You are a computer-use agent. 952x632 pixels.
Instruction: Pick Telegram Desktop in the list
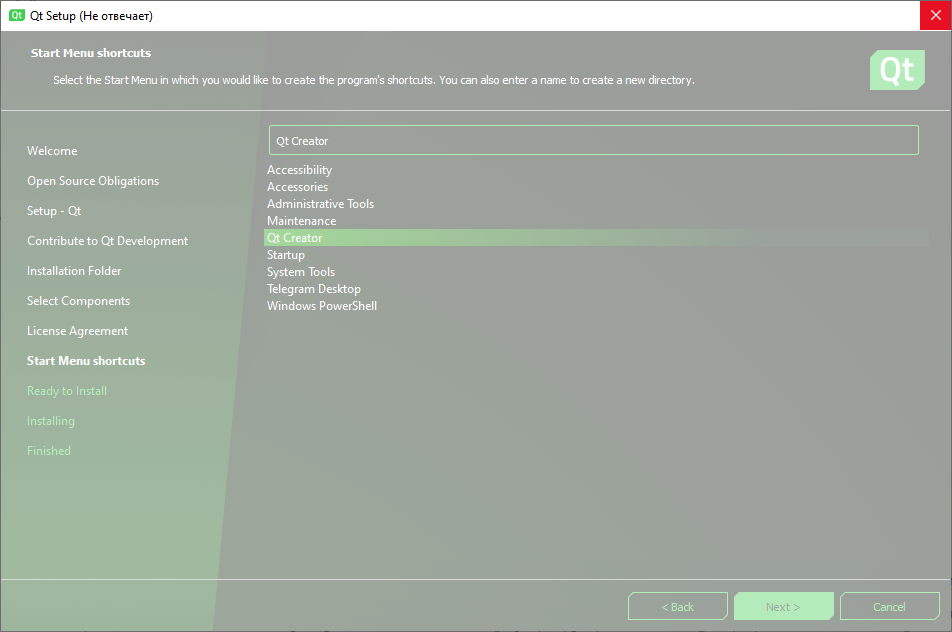tap(314, 289)
